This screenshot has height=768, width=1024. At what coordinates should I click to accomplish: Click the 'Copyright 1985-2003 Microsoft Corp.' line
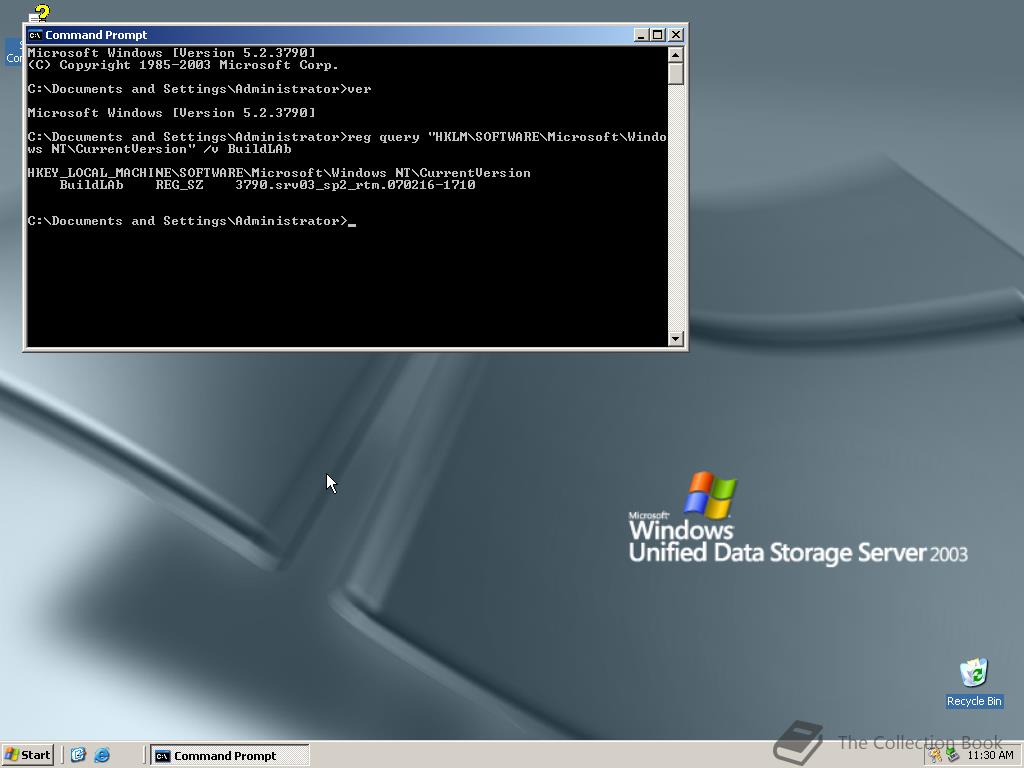pyautogui.click(x=183, y=65)
